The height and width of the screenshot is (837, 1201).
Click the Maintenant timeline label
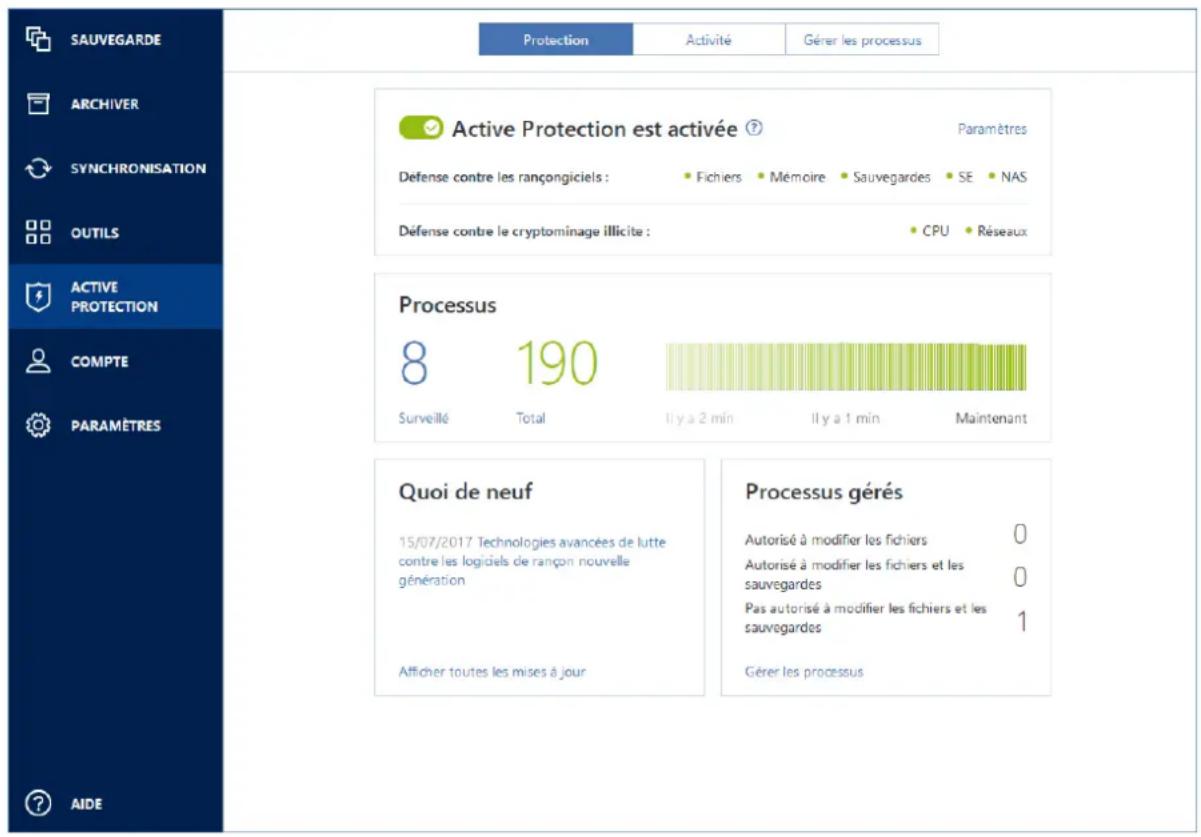[x=991, y=418]
